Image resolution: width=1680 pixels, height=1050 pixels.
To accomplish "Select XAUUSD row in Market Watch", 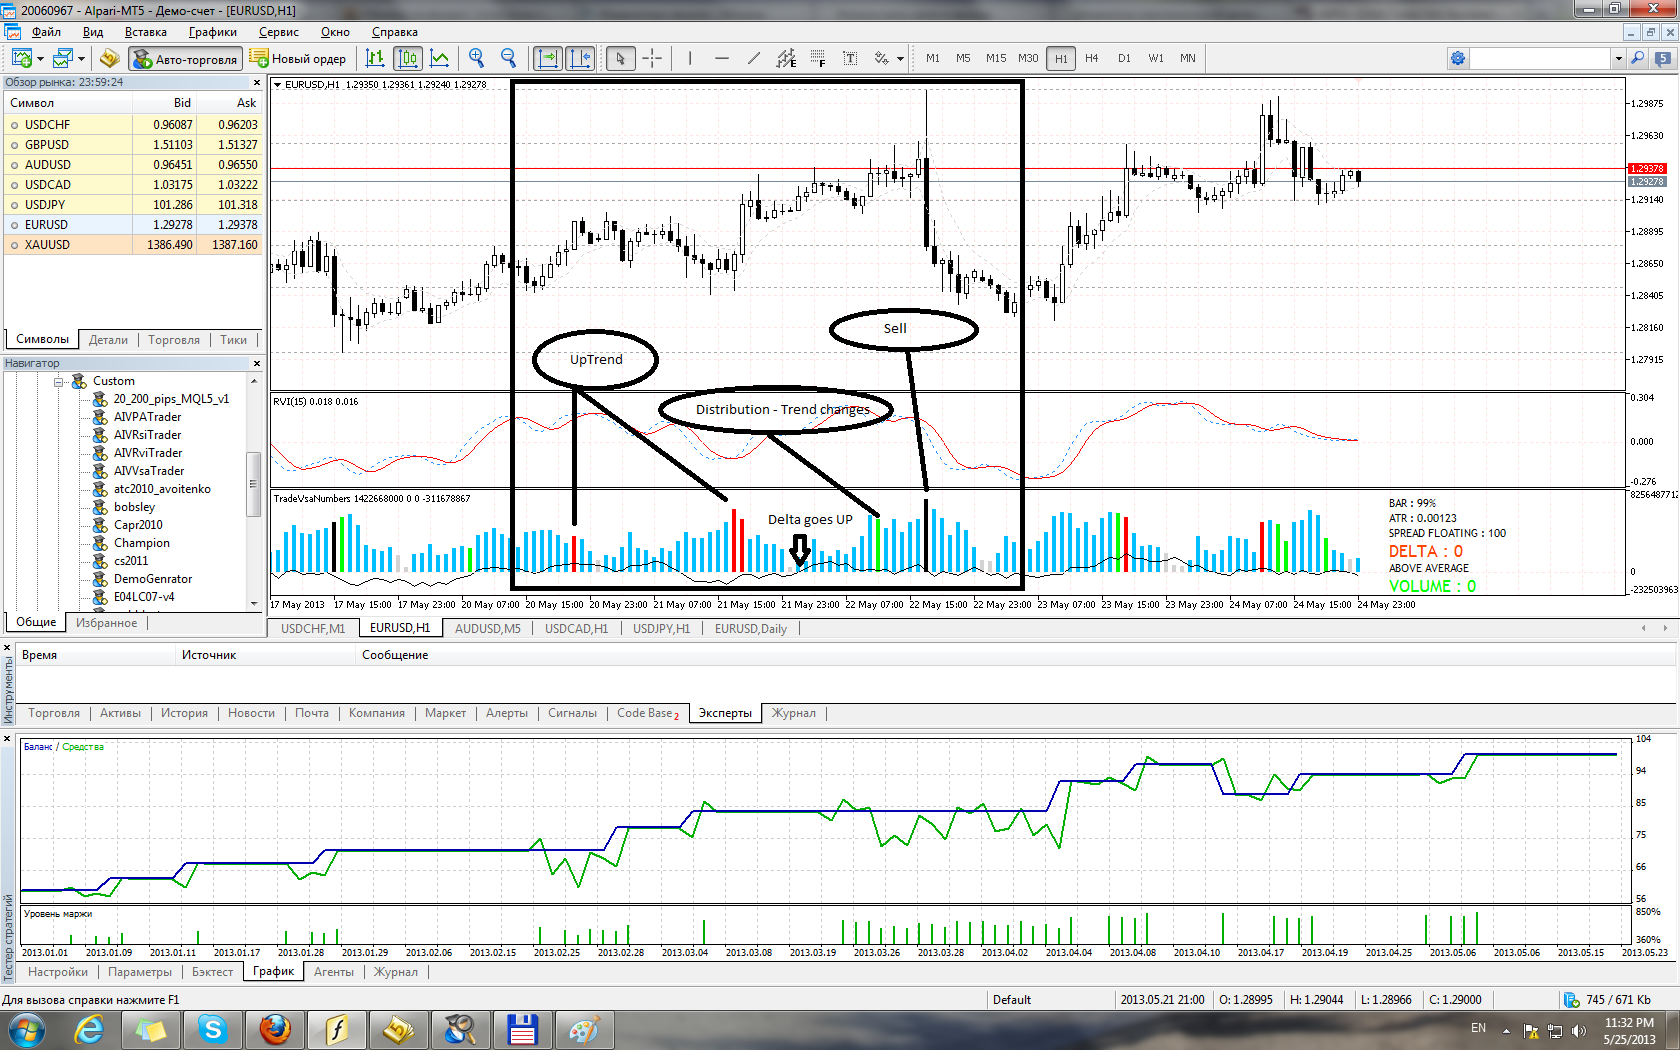I will click(x=133, y=244).
